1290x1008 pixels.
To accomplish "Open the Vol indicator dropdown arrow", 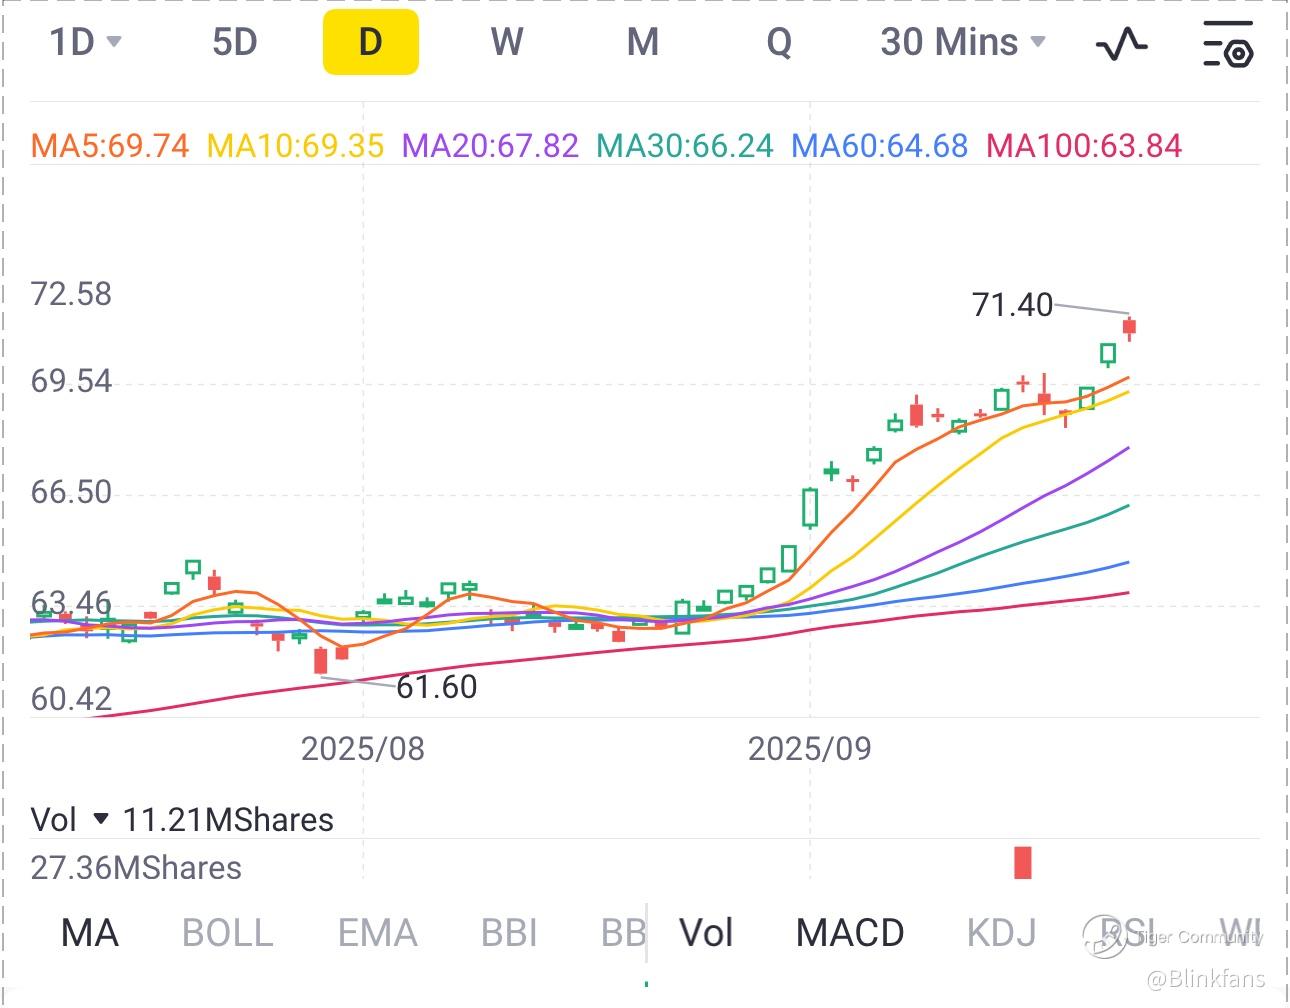I will pyautogui.click(x=100, y=819).
